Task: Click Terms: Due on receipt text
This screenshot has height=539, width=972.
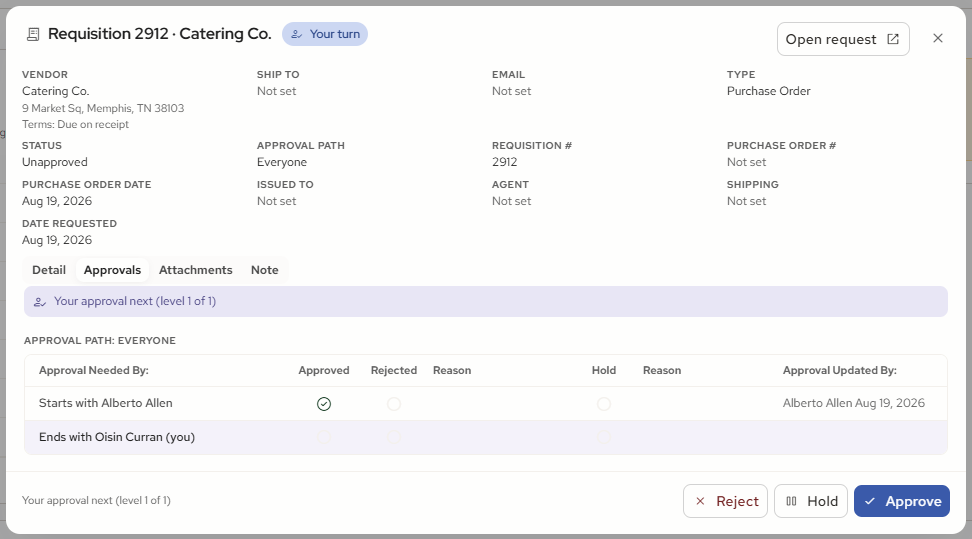Action: pos(76,124)
